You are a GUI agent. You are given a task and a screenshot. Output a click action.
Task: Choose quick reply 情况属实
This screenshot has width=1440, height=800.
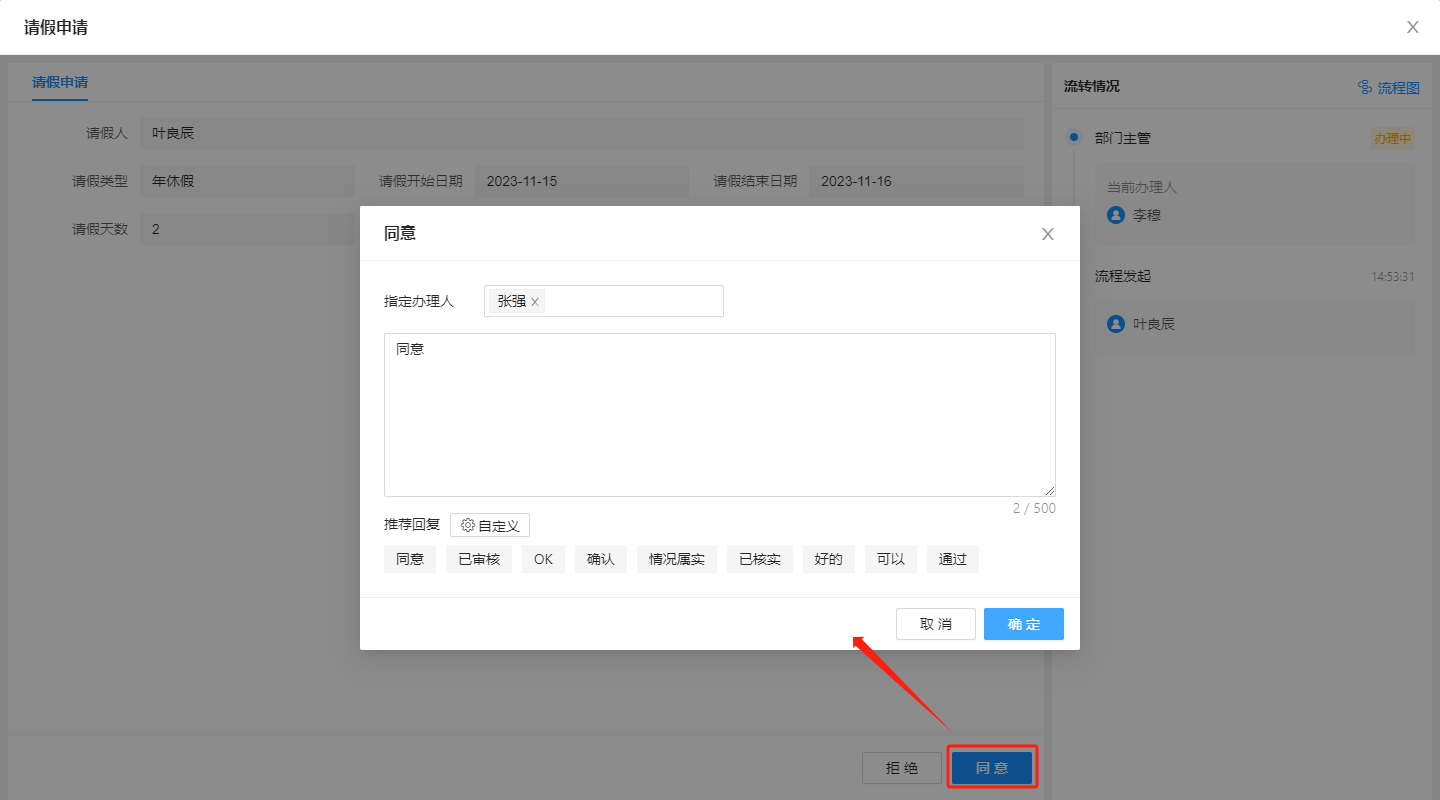tap(676, 559)
